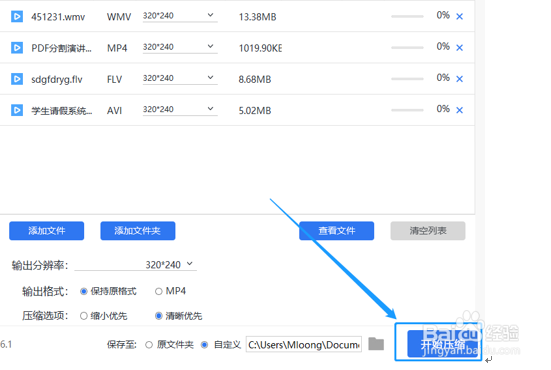Remove the AVI file with its X icon
551x370 pixels.
point(459,110)
